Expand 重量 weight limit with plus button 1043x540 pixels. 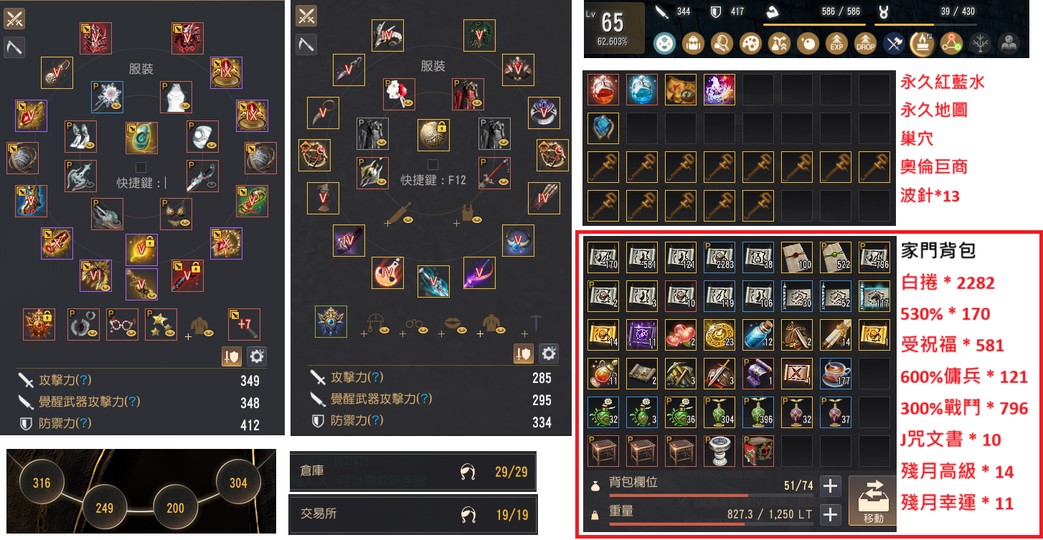[x=829, y=514]
